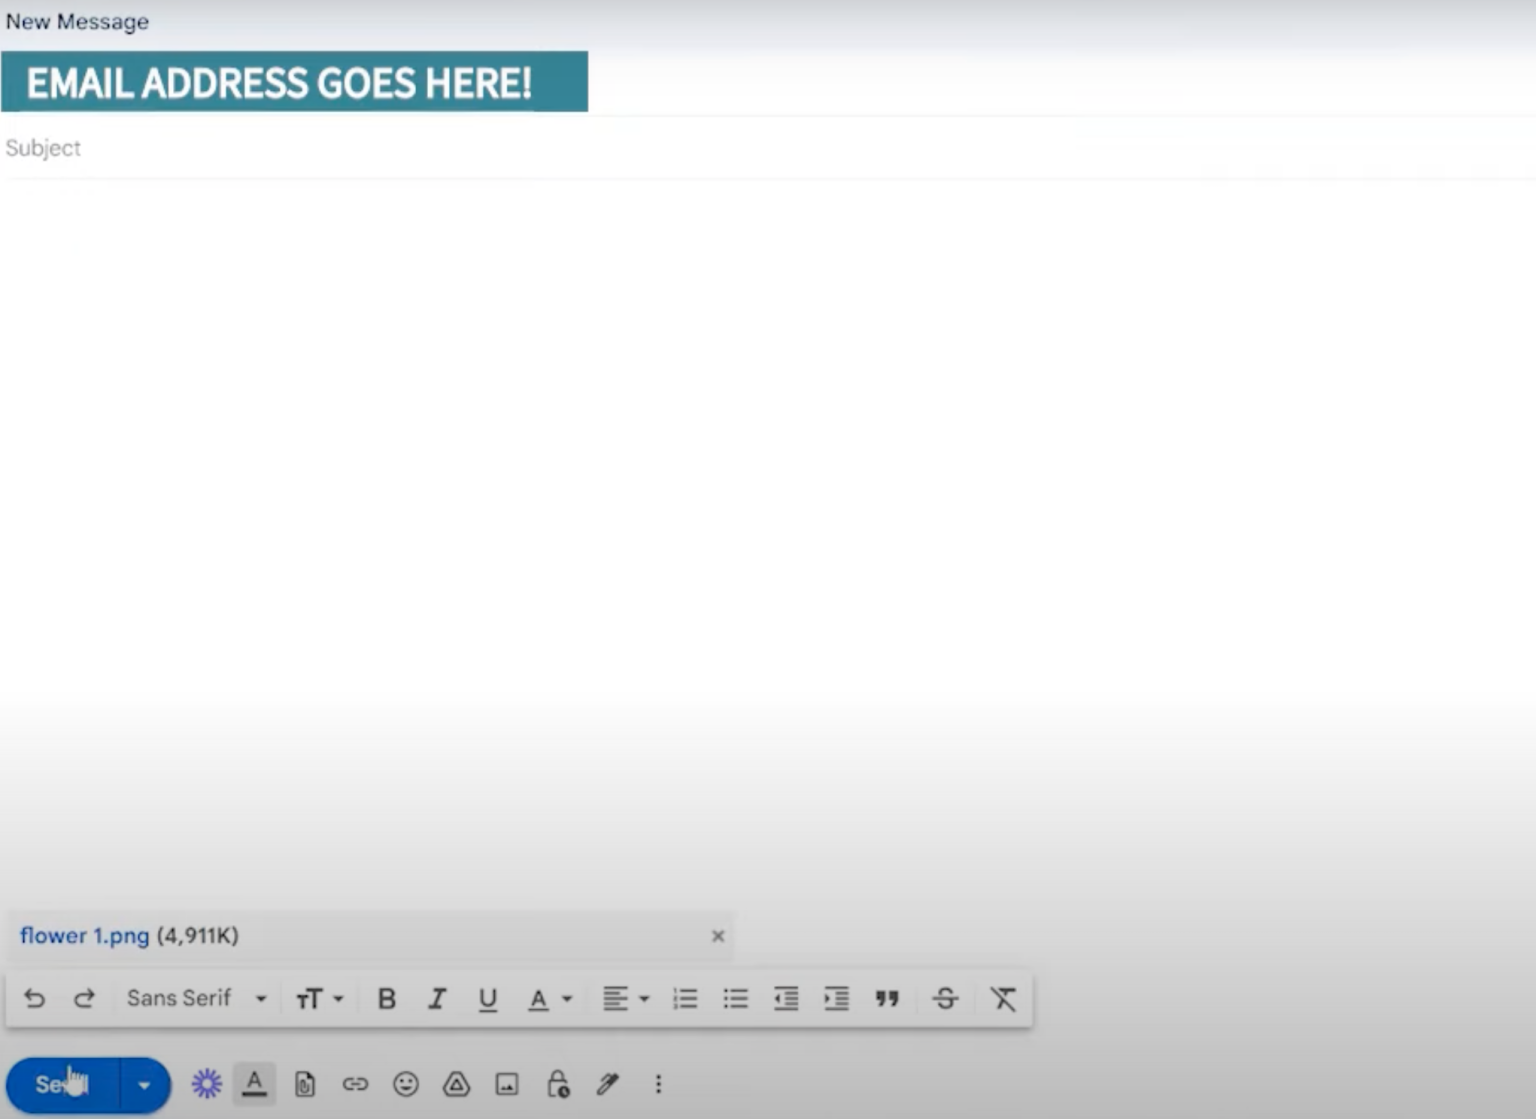Image resolution: width=1536 pixels, height=1119 pixels.
Task: Remove the flower 1.png attachment
Action: coord(718,936)
